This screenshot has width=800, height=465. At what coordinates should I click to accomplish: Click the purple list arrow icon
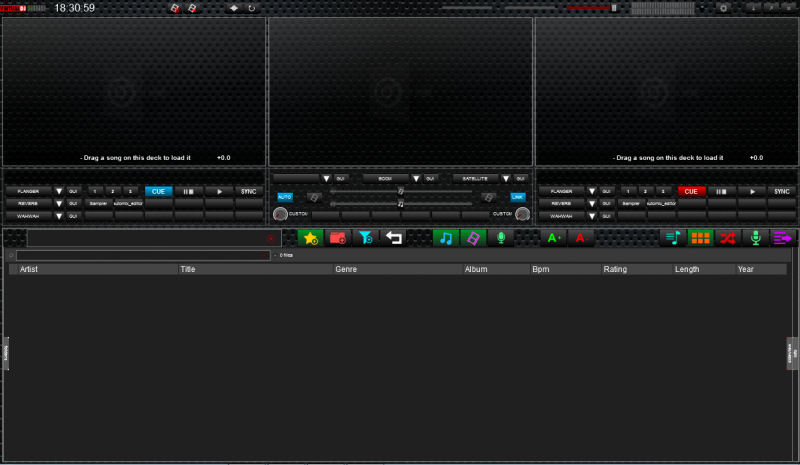click(783, 238)
